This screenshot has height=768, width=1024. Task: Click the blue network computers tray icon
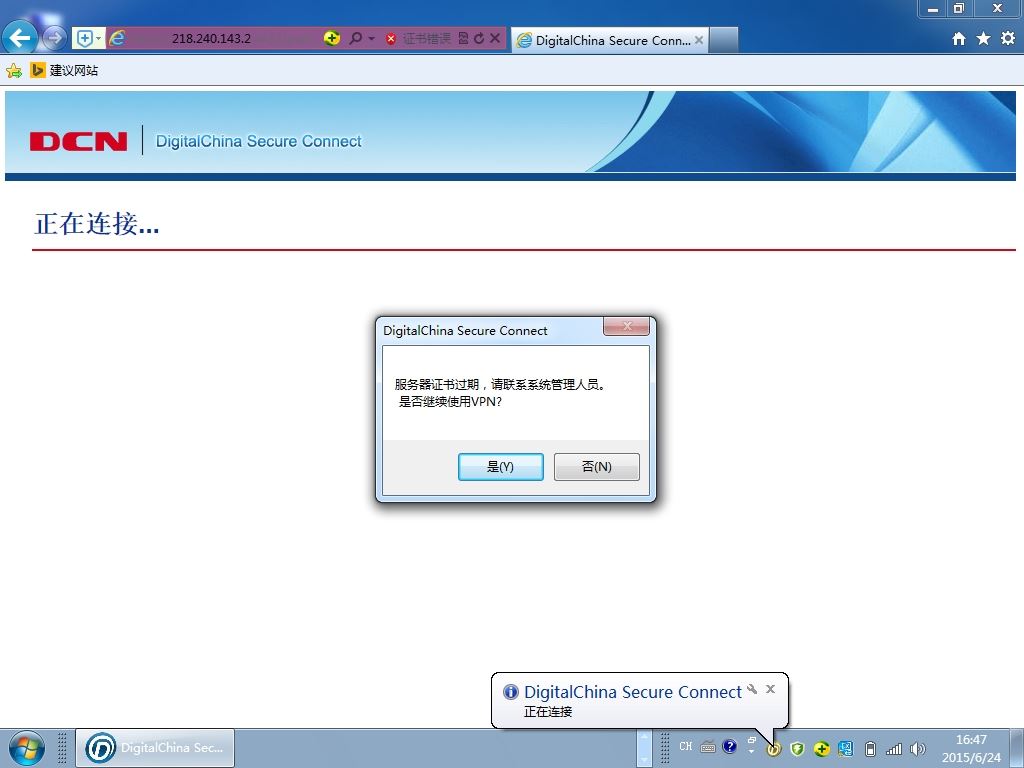click(845, 749)
